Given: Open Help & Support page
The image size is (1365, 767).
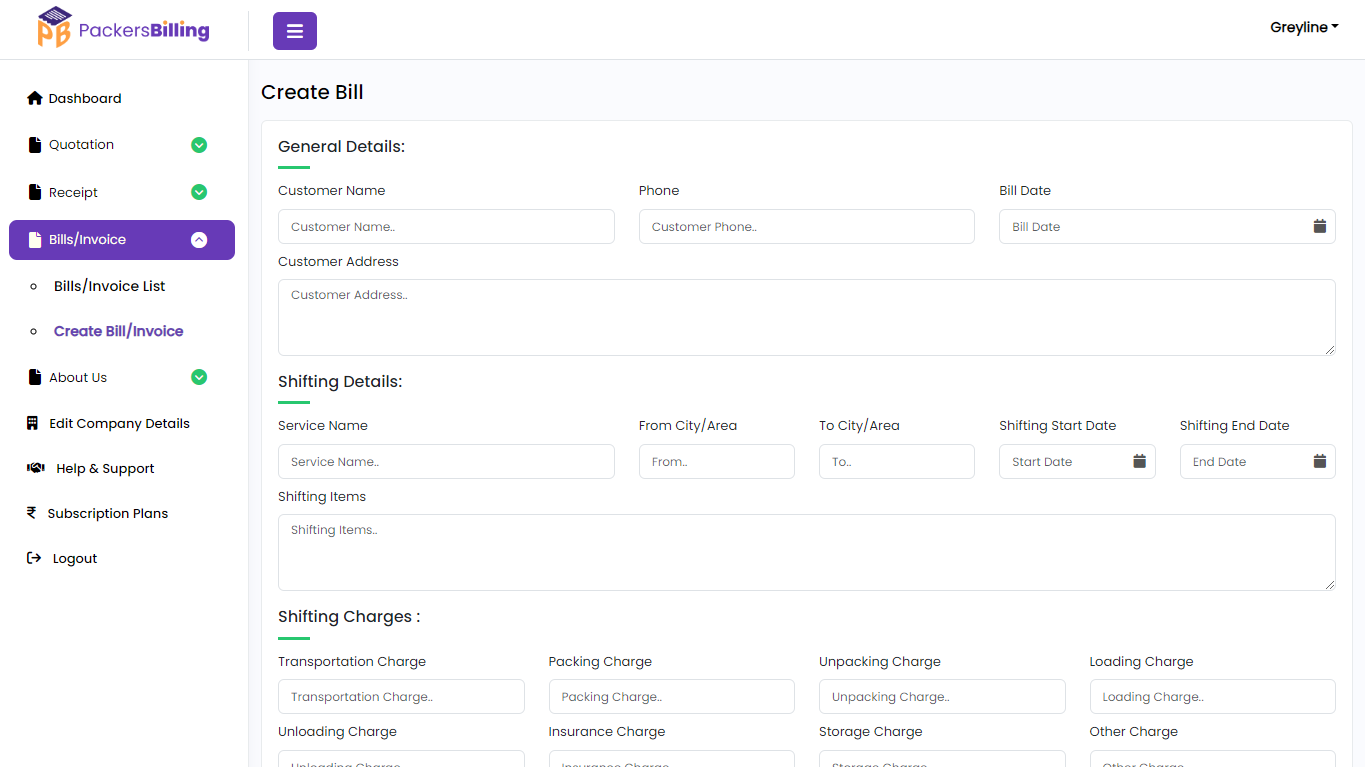Looking at the screenshot, I should tap(105, 468).
